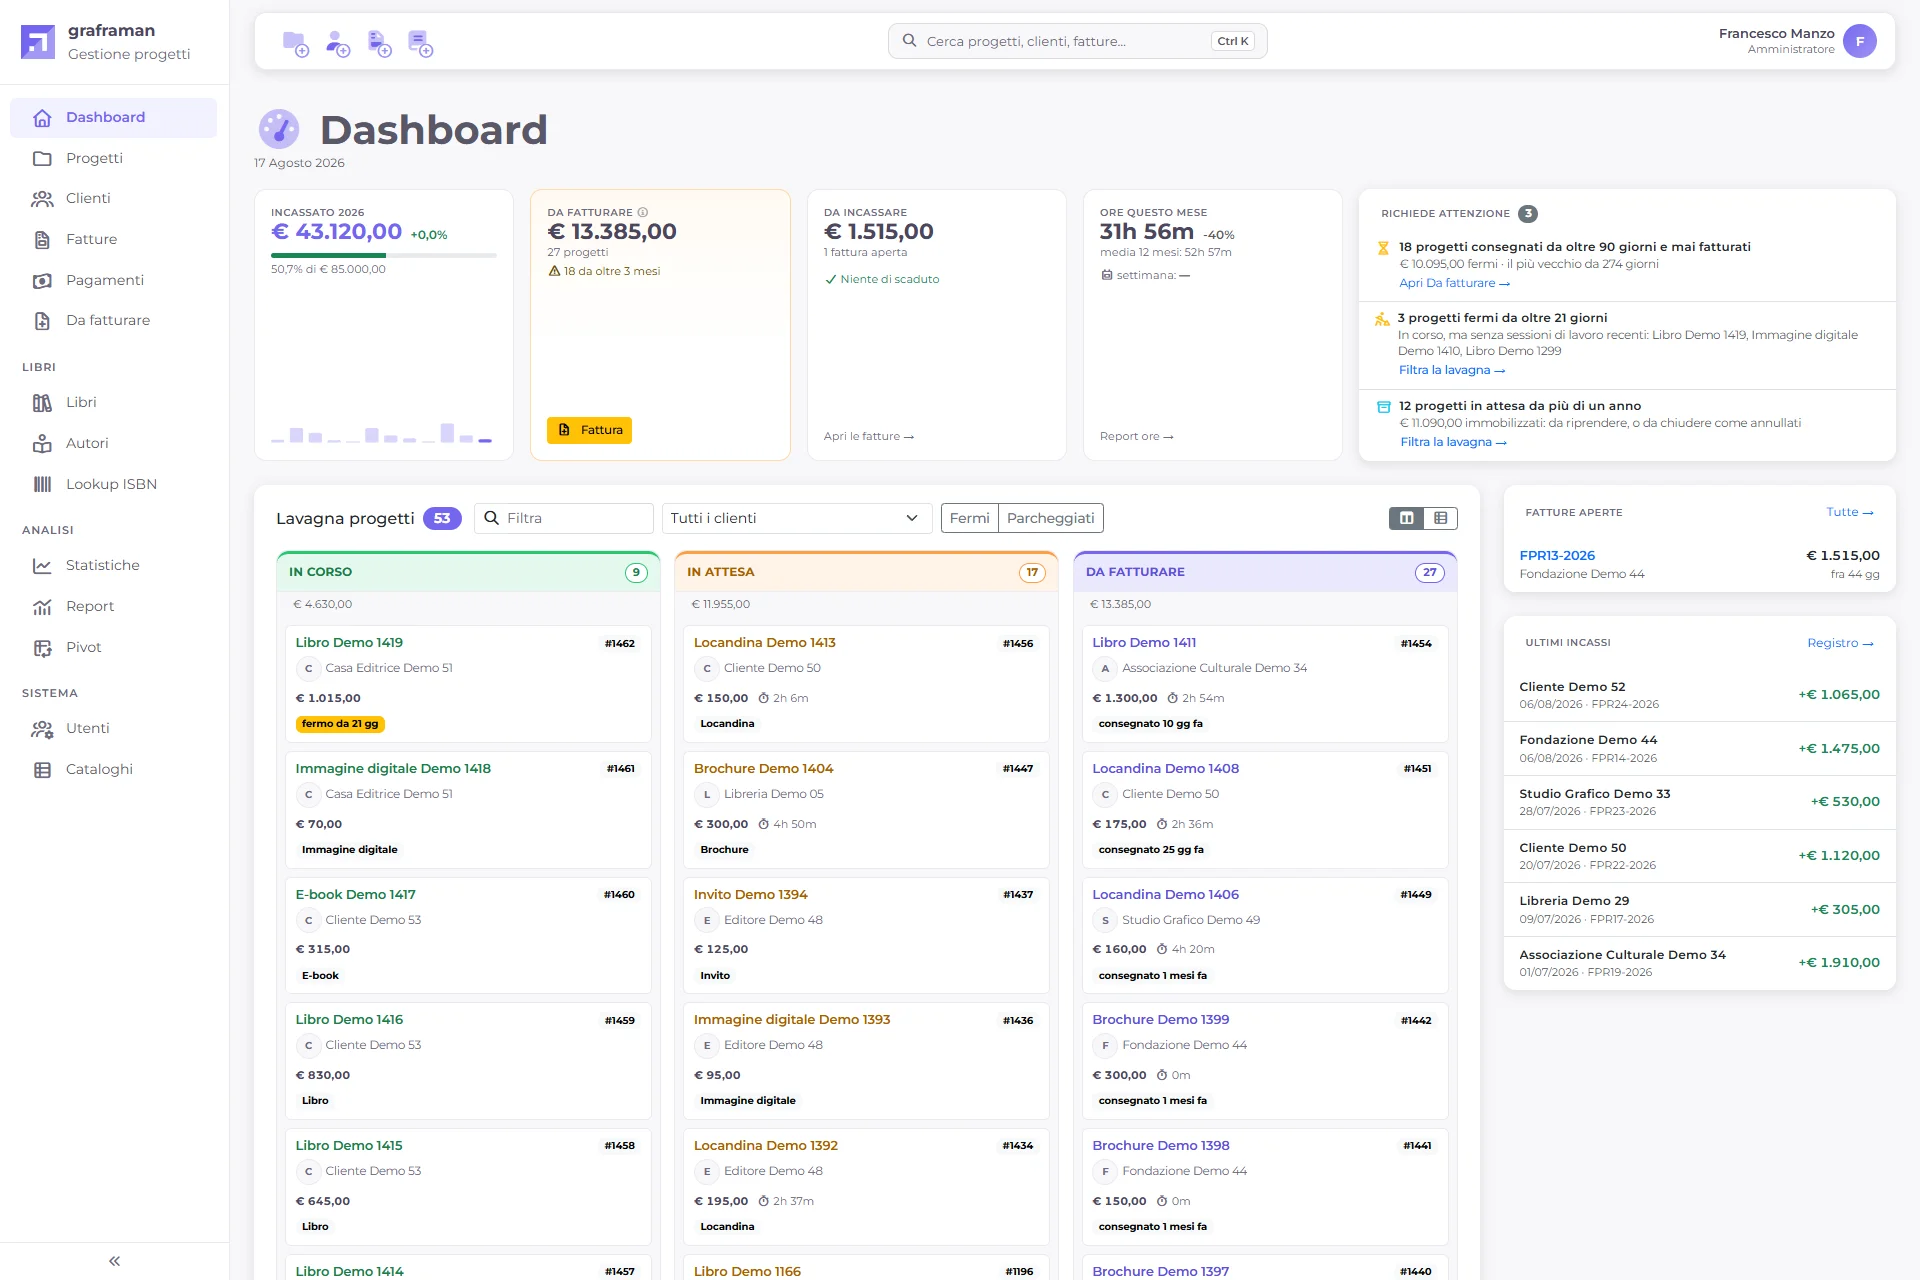
Task: Click the Statistiche chart icon
Action: (42, 566)
